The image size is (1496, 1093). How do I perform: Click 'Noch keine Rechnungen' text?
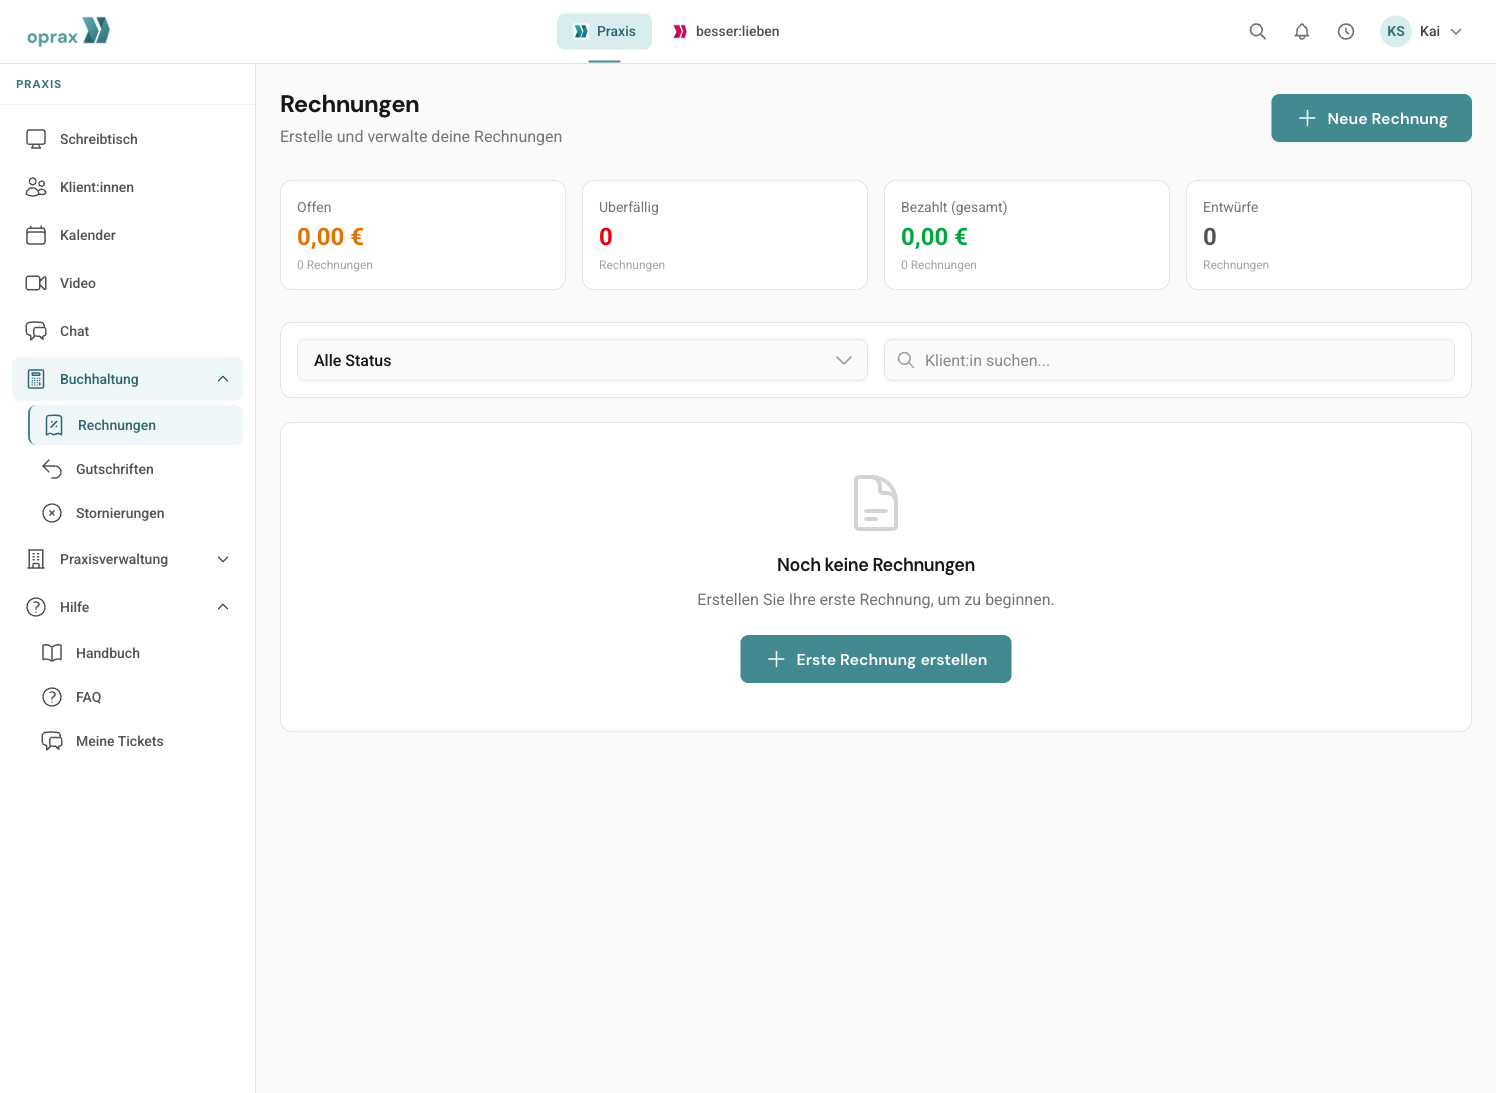[876, 565]
